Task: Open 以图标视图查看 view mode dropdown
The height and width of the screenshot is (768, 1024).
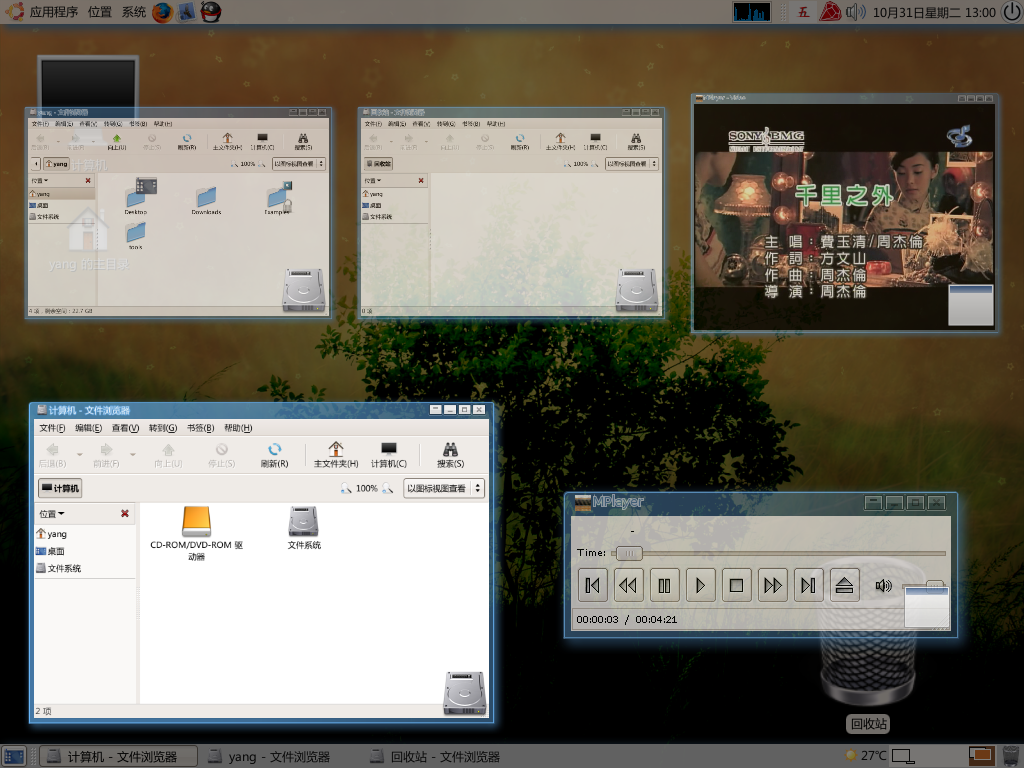Action: [444, 488]
